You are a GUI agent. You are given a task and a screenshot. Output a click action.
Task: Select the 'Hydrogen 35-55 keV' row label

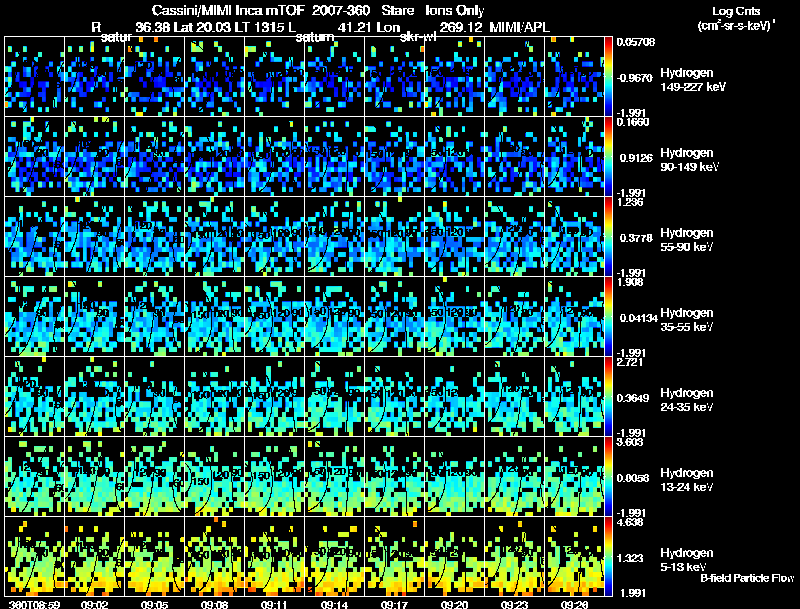[687, 320]
